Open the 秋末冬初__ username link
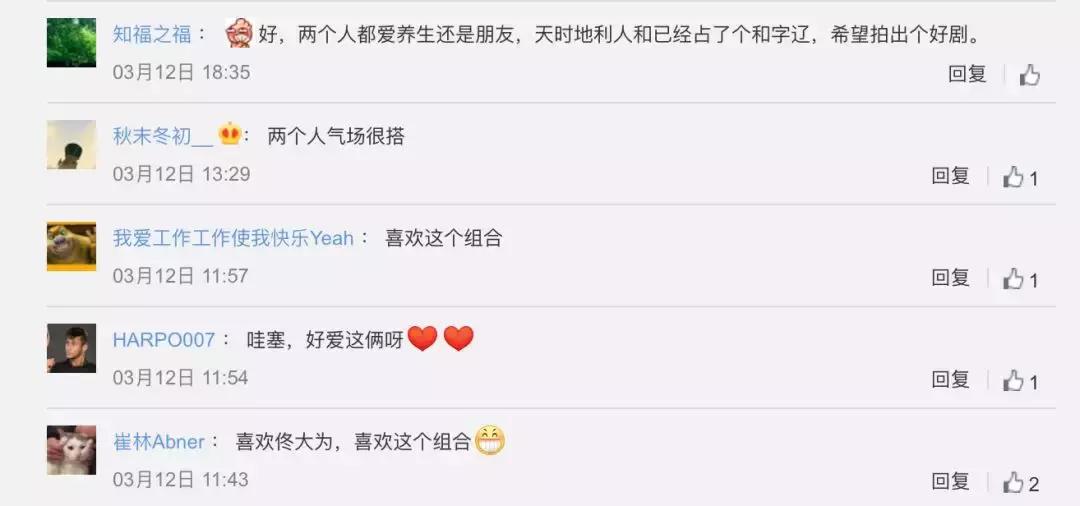Viewport: 1080px width, 506px height. point(163,136)
